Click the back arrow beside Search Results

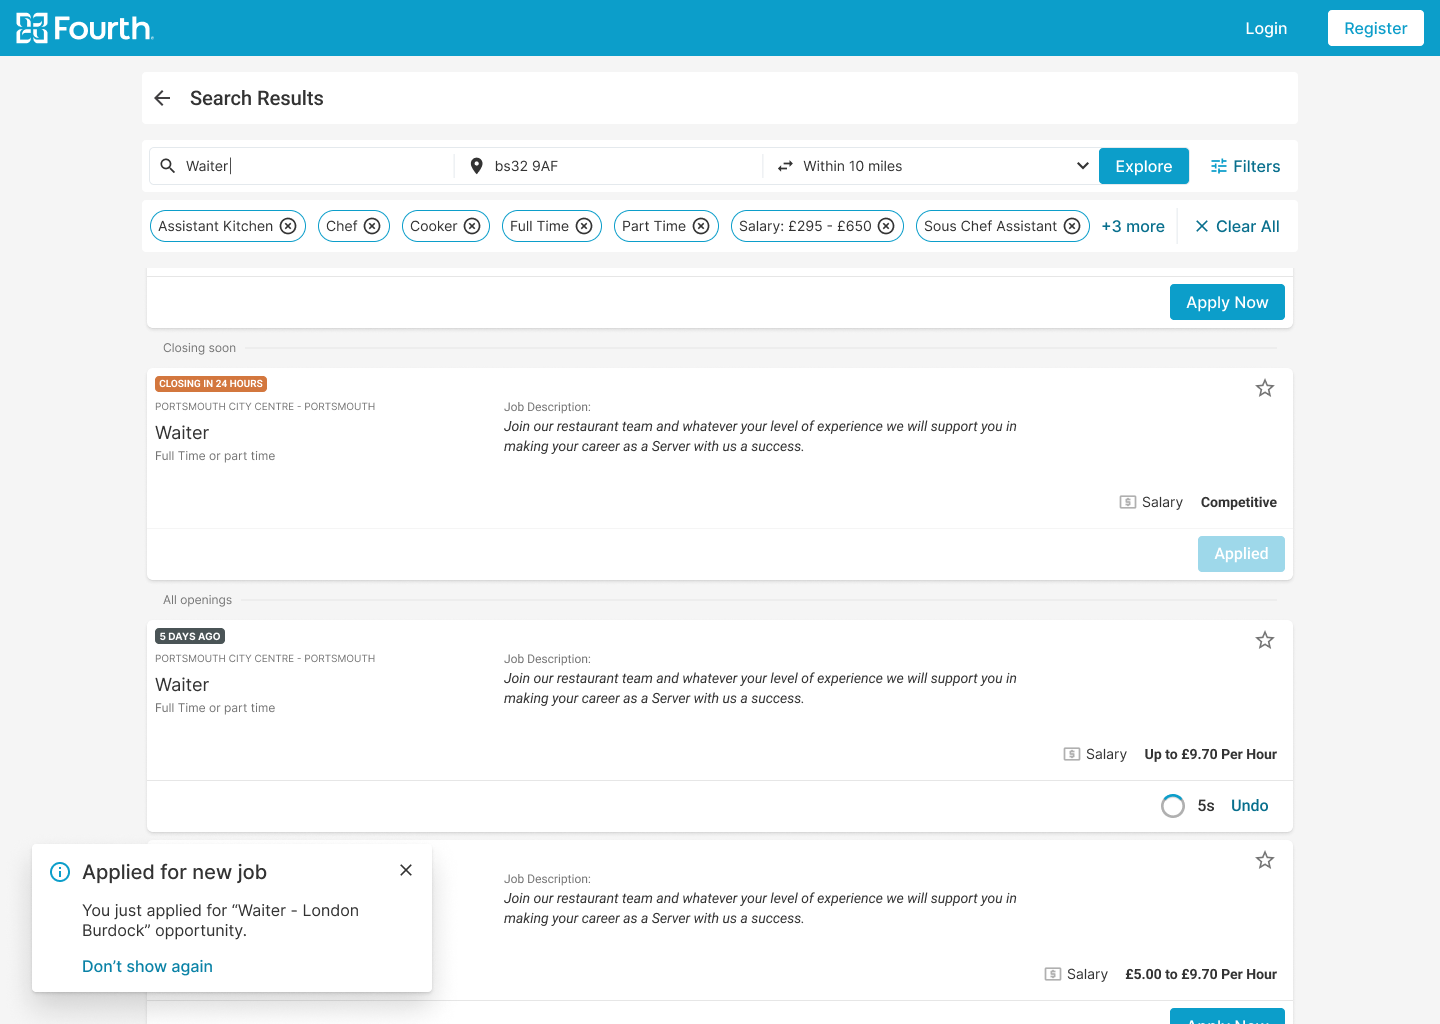click(x=163, y=98)
